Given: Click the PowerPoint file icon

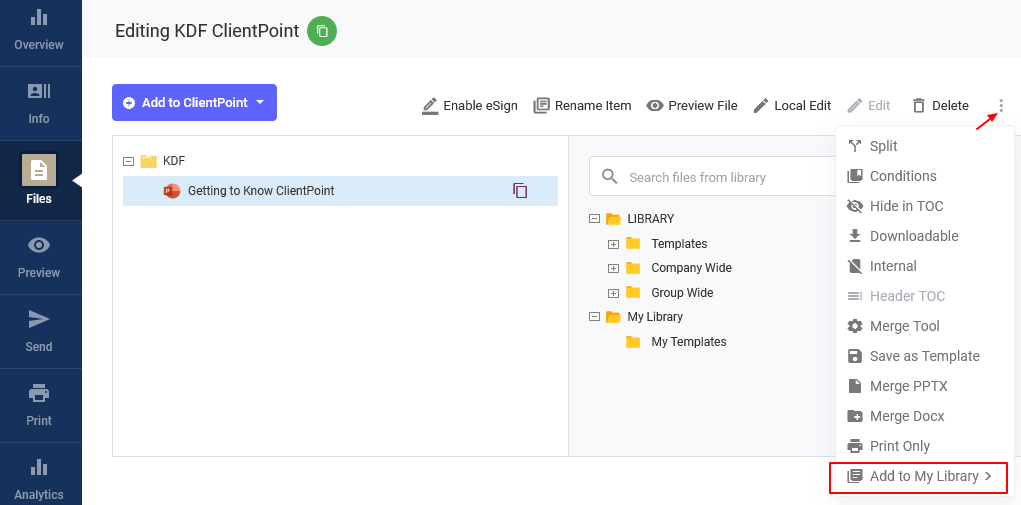Looking at the screenshot, I should pyautogui.click(x=172, y=191).
